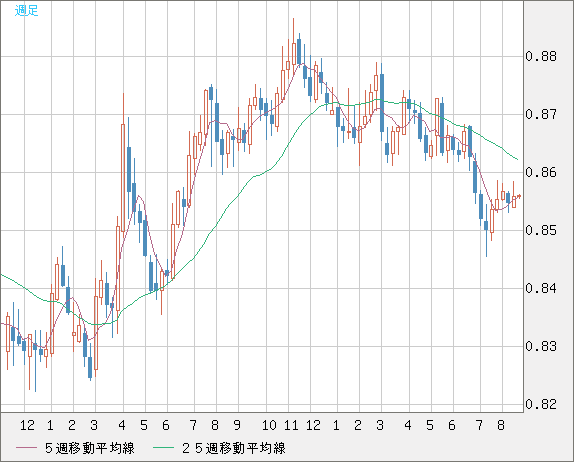The height and width of the screenshot is (462, 574).
Task: Click the 0.86 price level label
Action: click(x=541, y=172)
